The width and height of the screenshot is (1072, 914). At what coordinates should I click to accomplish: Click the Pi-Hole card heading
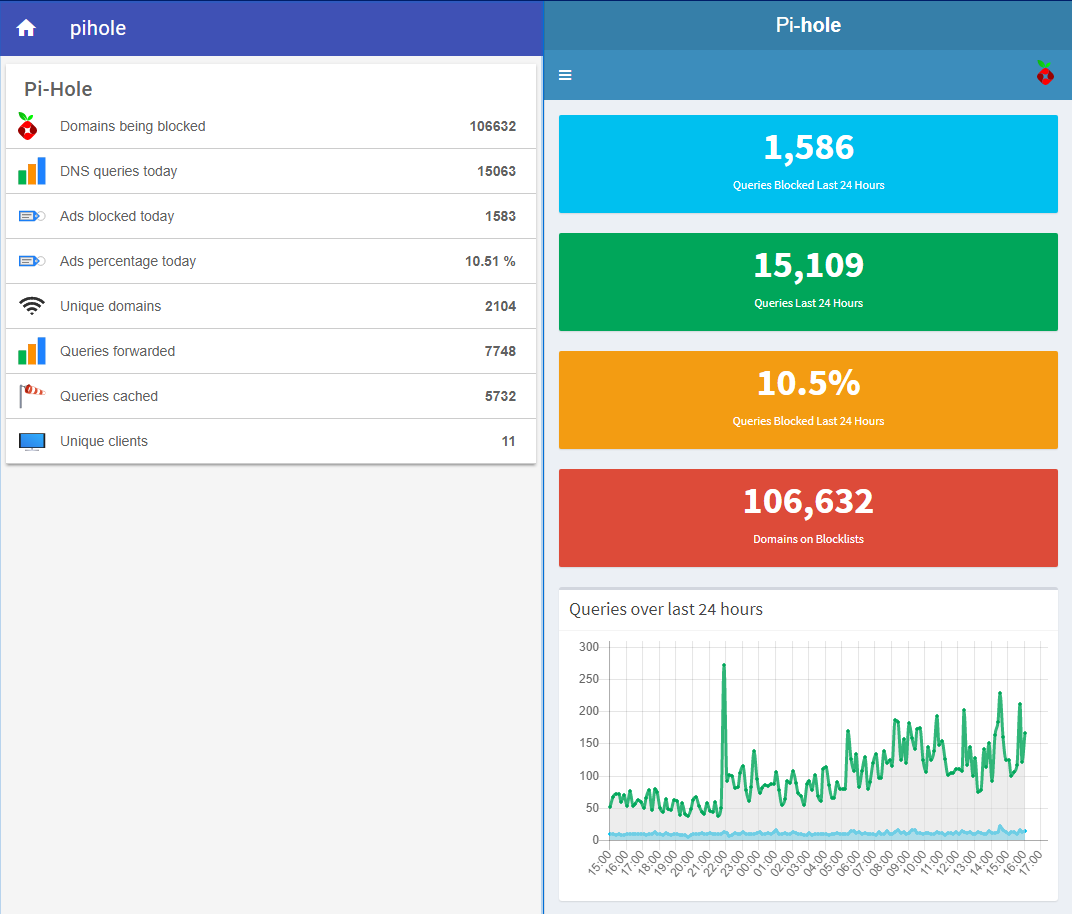click(58, 89)
